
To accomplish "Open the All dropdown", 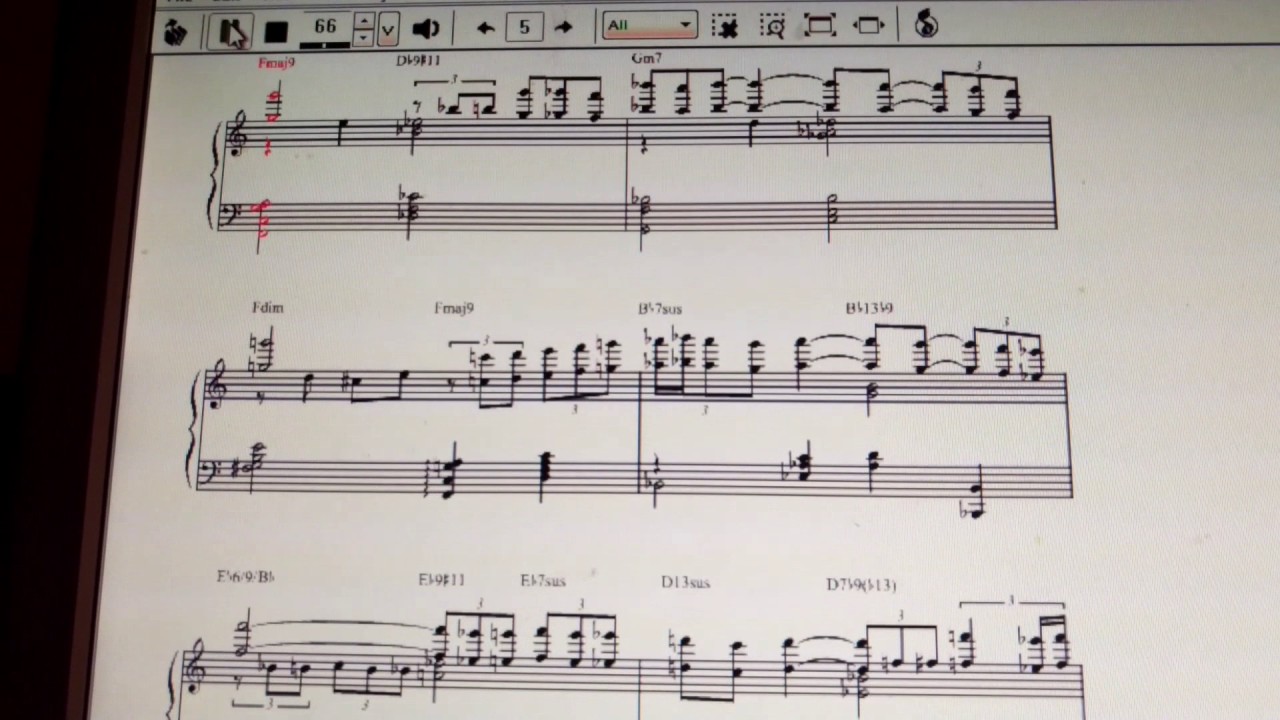I will 649,25.
